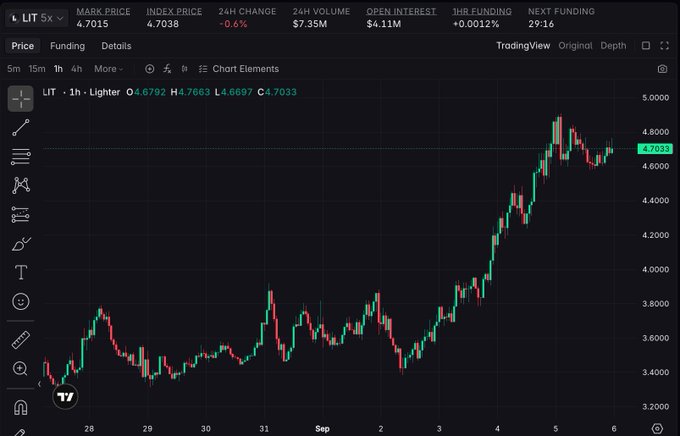Expand the More timeframes dropdown

[108, 69]
